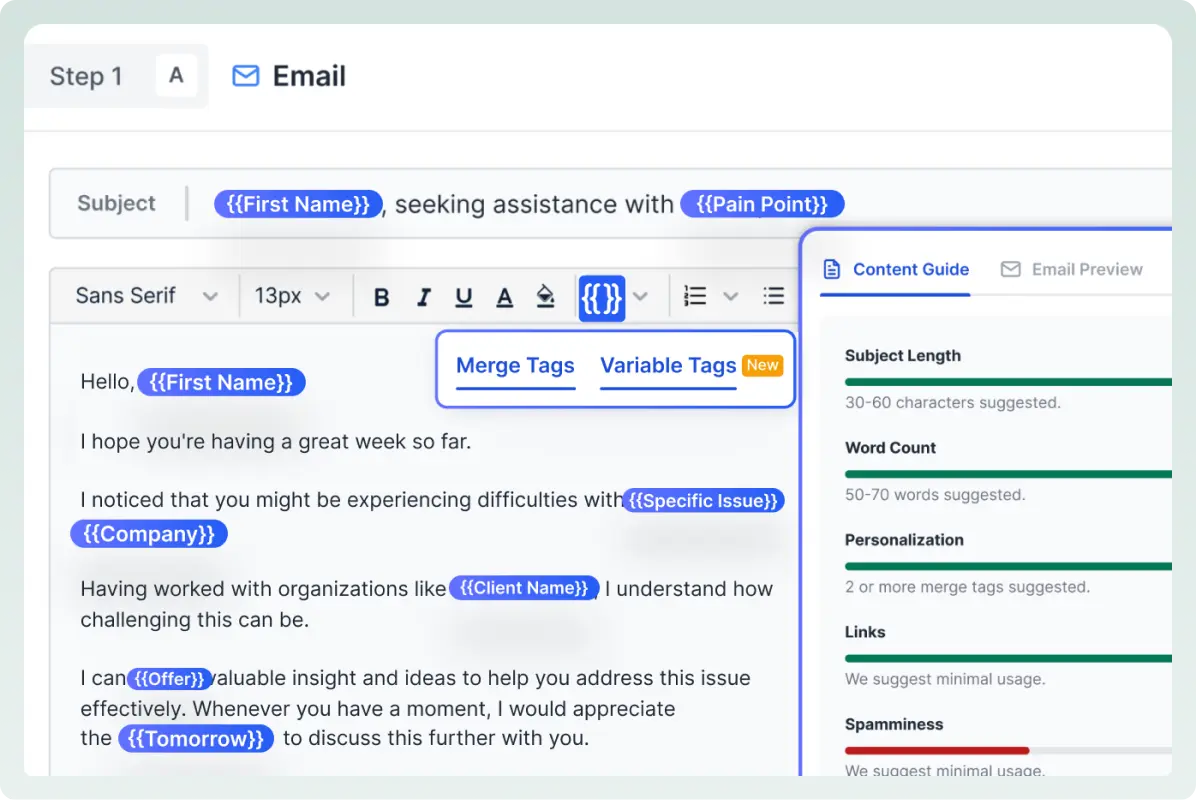Viewport: 1196px width, 800px height.
Task: Switch to the Merge Tags option
Action: [x=515, y=366]
